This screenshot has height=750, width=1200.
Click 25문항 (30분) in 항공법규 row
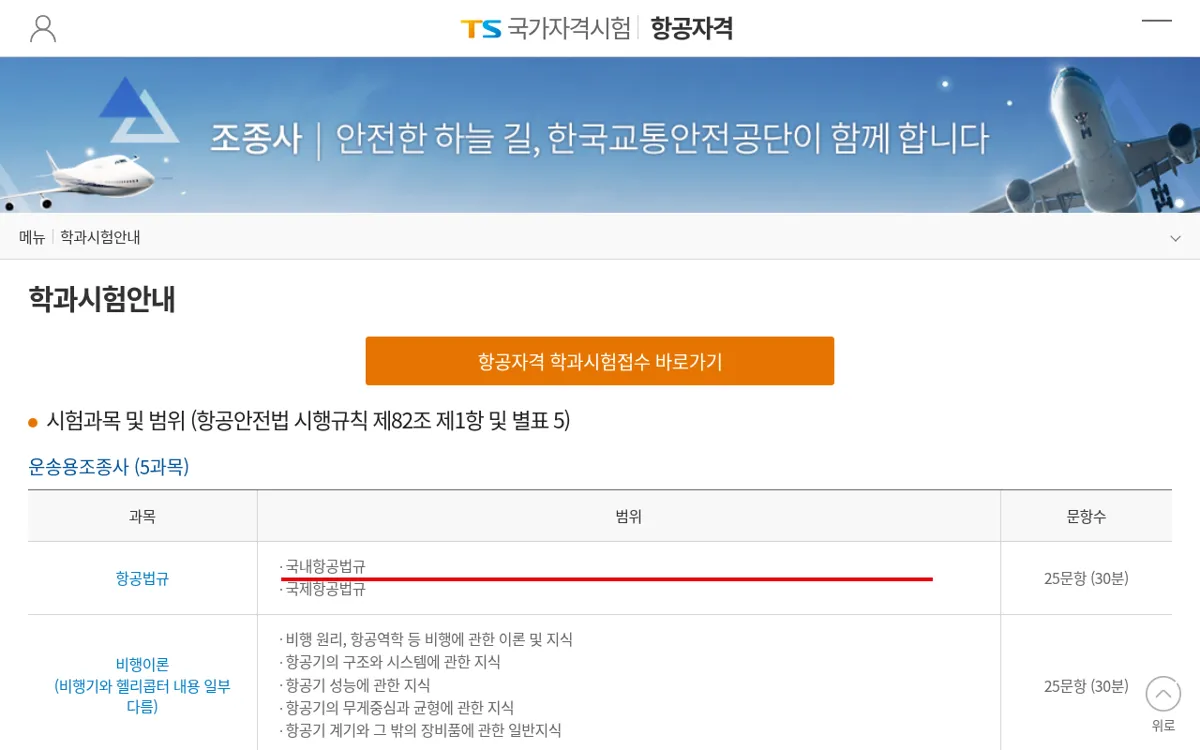(1086, 578)
